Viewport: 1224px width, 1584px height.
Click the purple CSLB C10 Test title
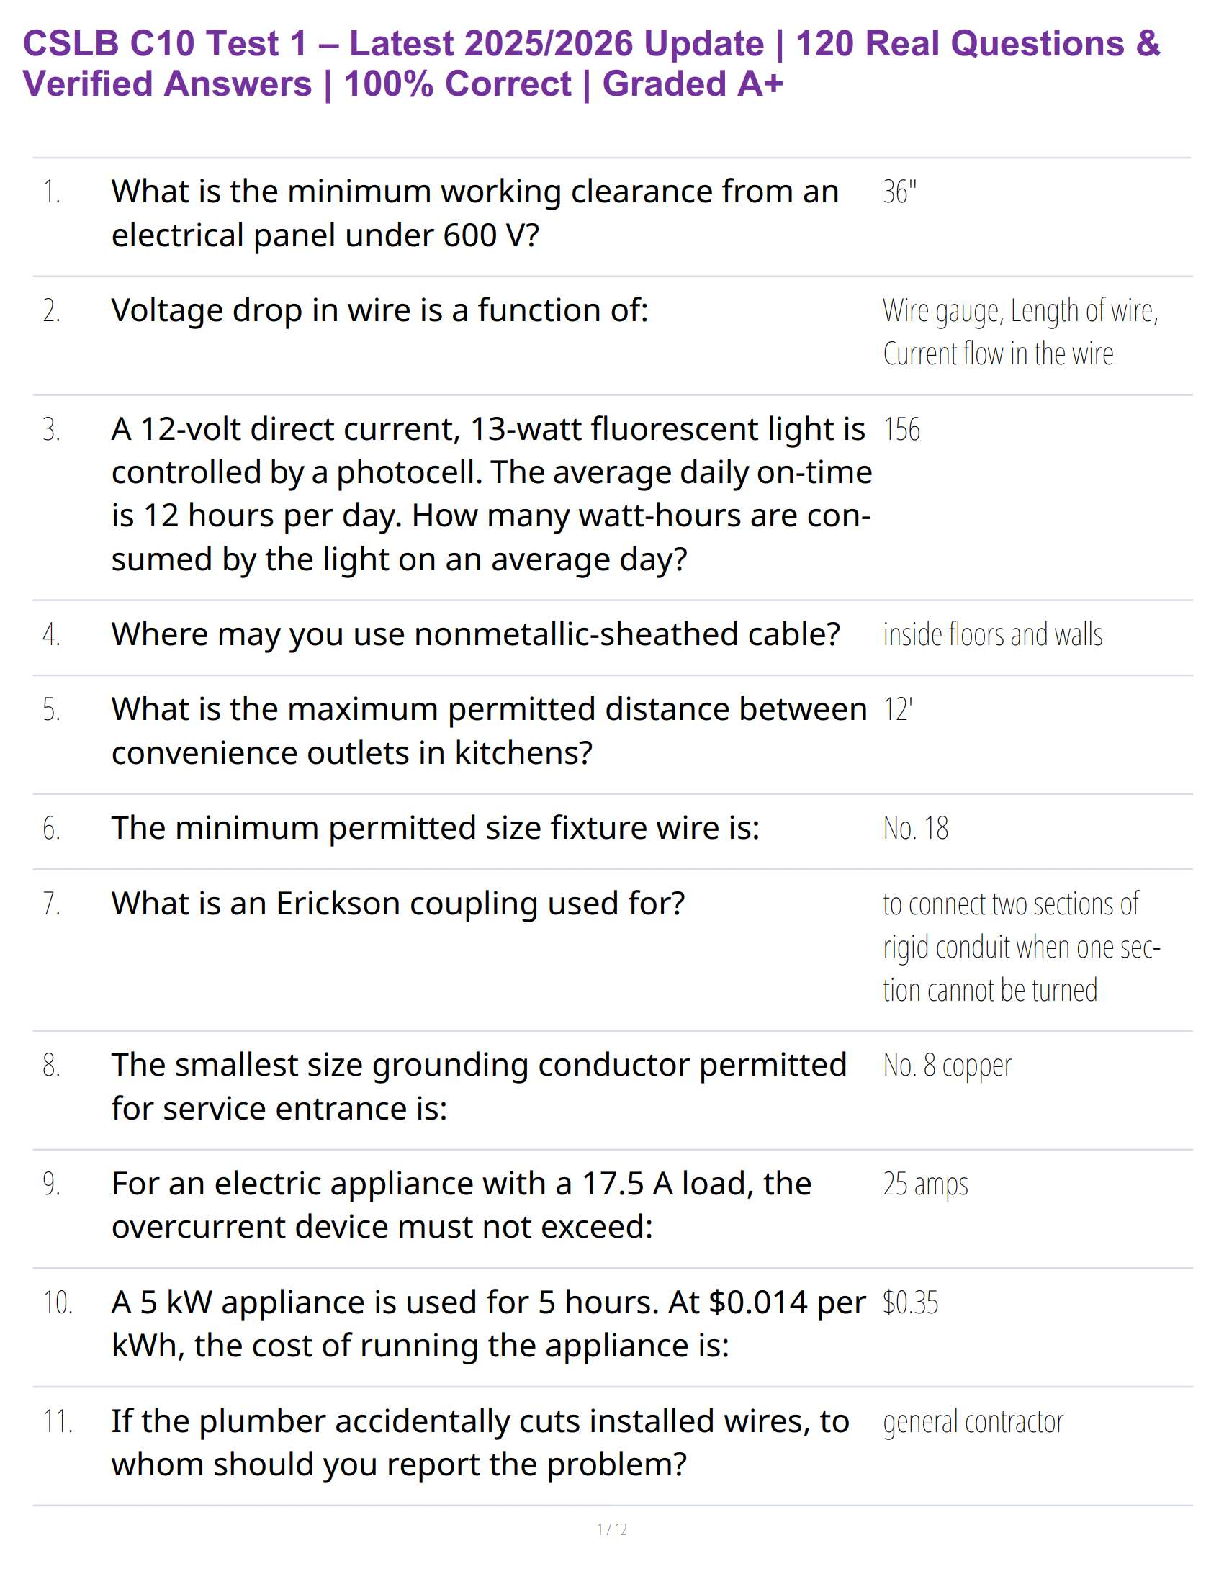pos(590,64)
